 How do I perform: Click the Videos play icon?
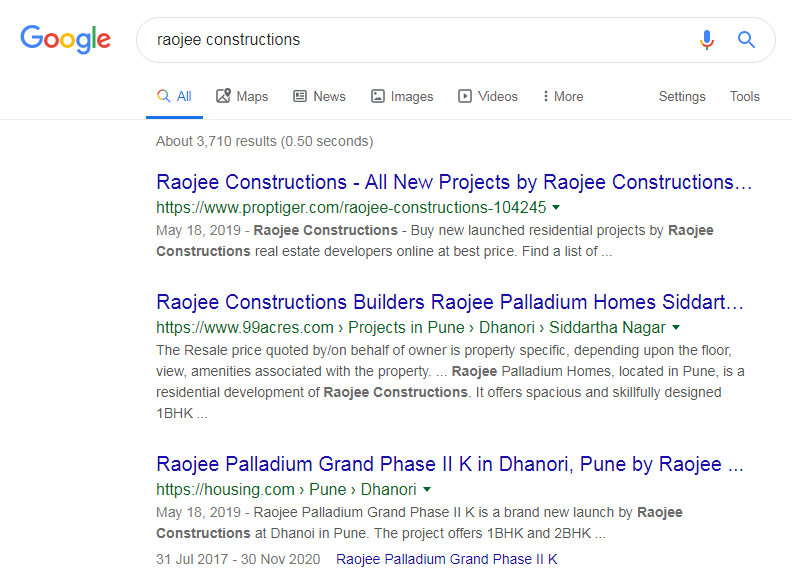pyautogui.click(x=465, y=96)
